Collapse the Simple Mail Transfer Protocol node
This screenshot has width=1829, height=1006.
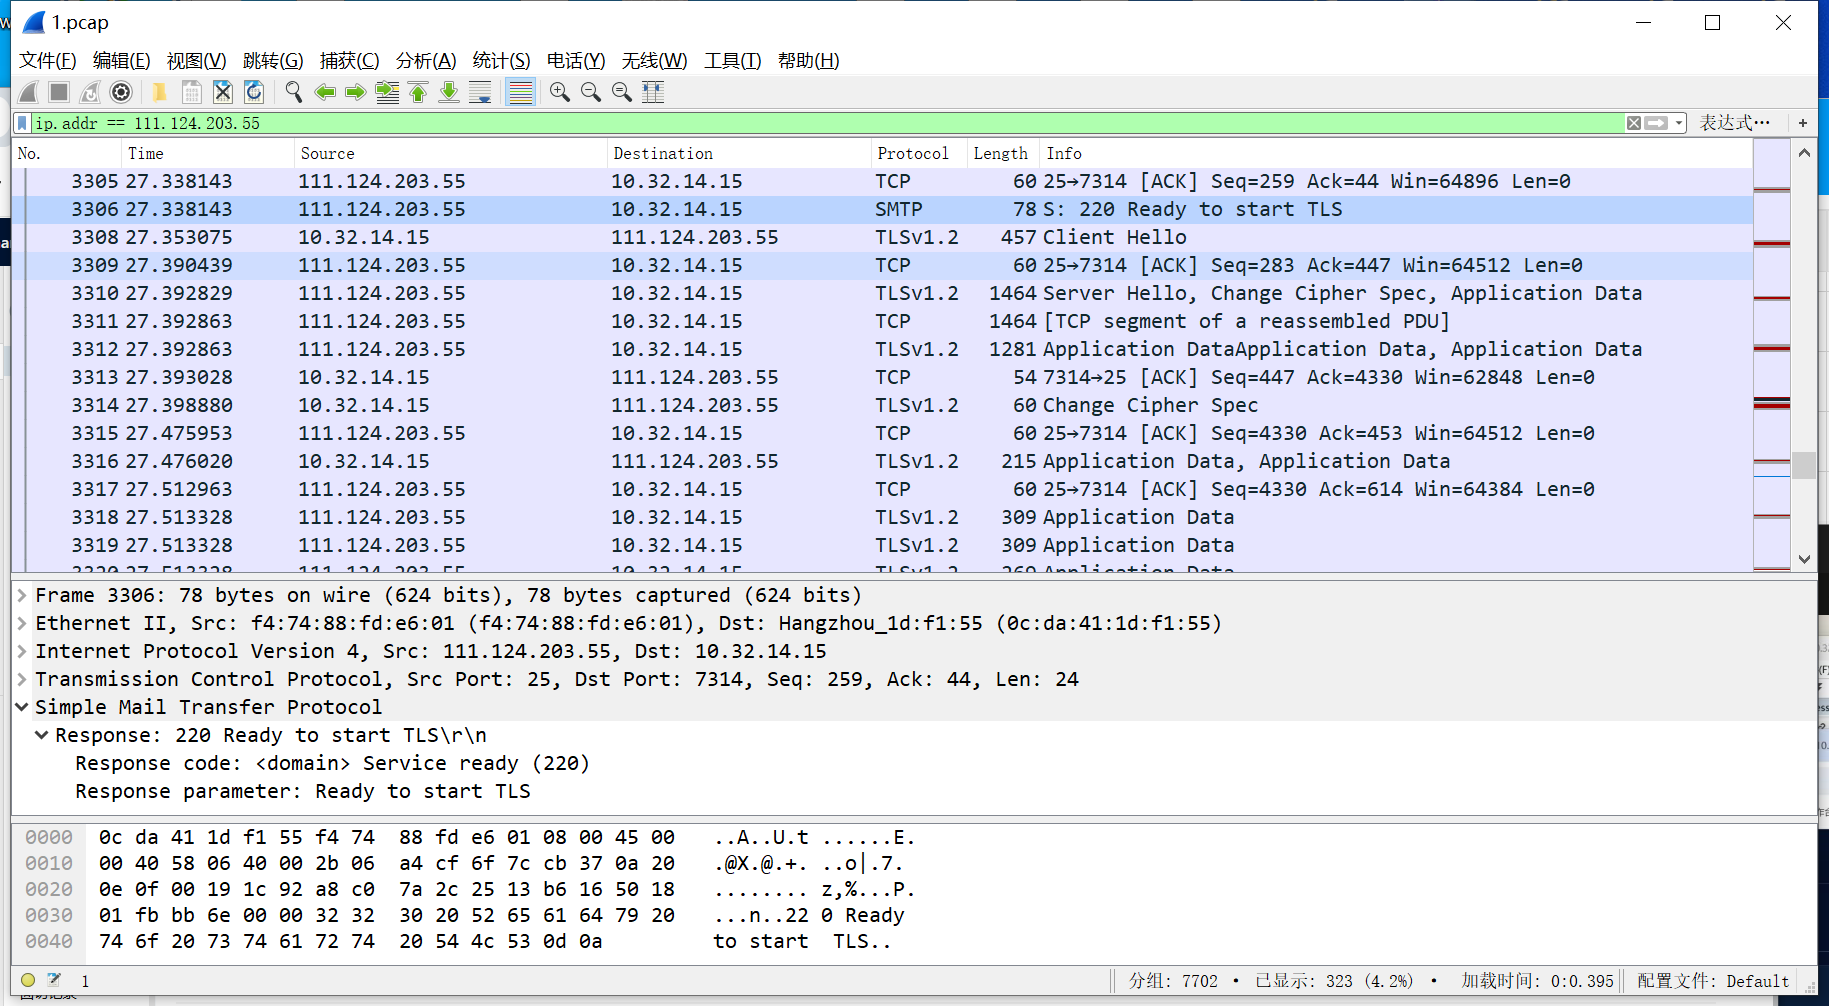[22, 707]
